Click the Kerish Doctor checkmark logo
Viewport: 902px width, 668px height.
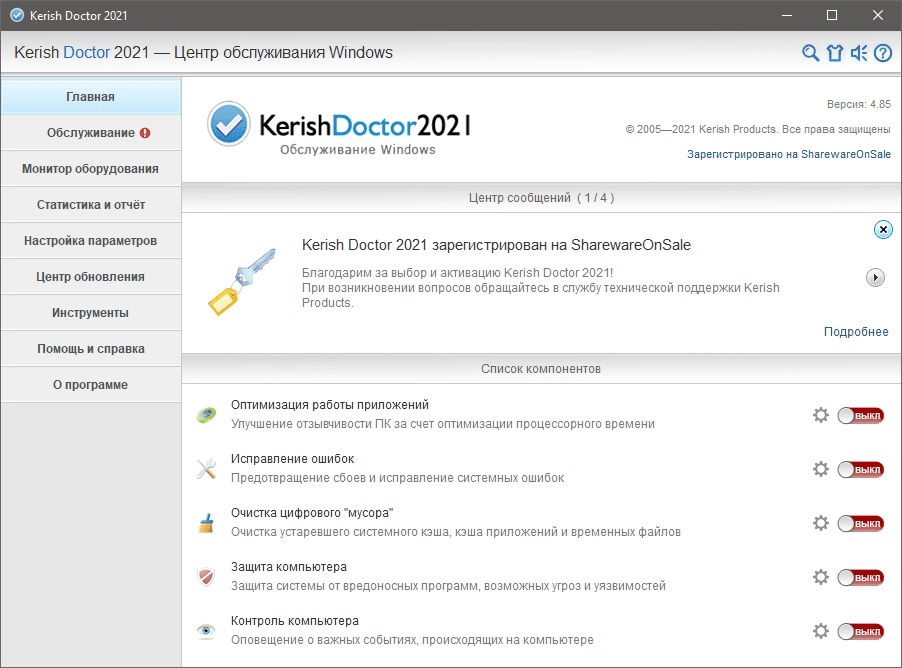click(228, 124)
